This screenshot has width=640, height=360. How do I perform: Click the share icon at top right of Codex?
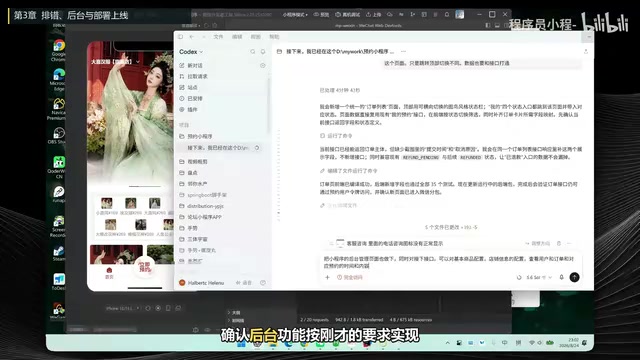tap(586, 51)
